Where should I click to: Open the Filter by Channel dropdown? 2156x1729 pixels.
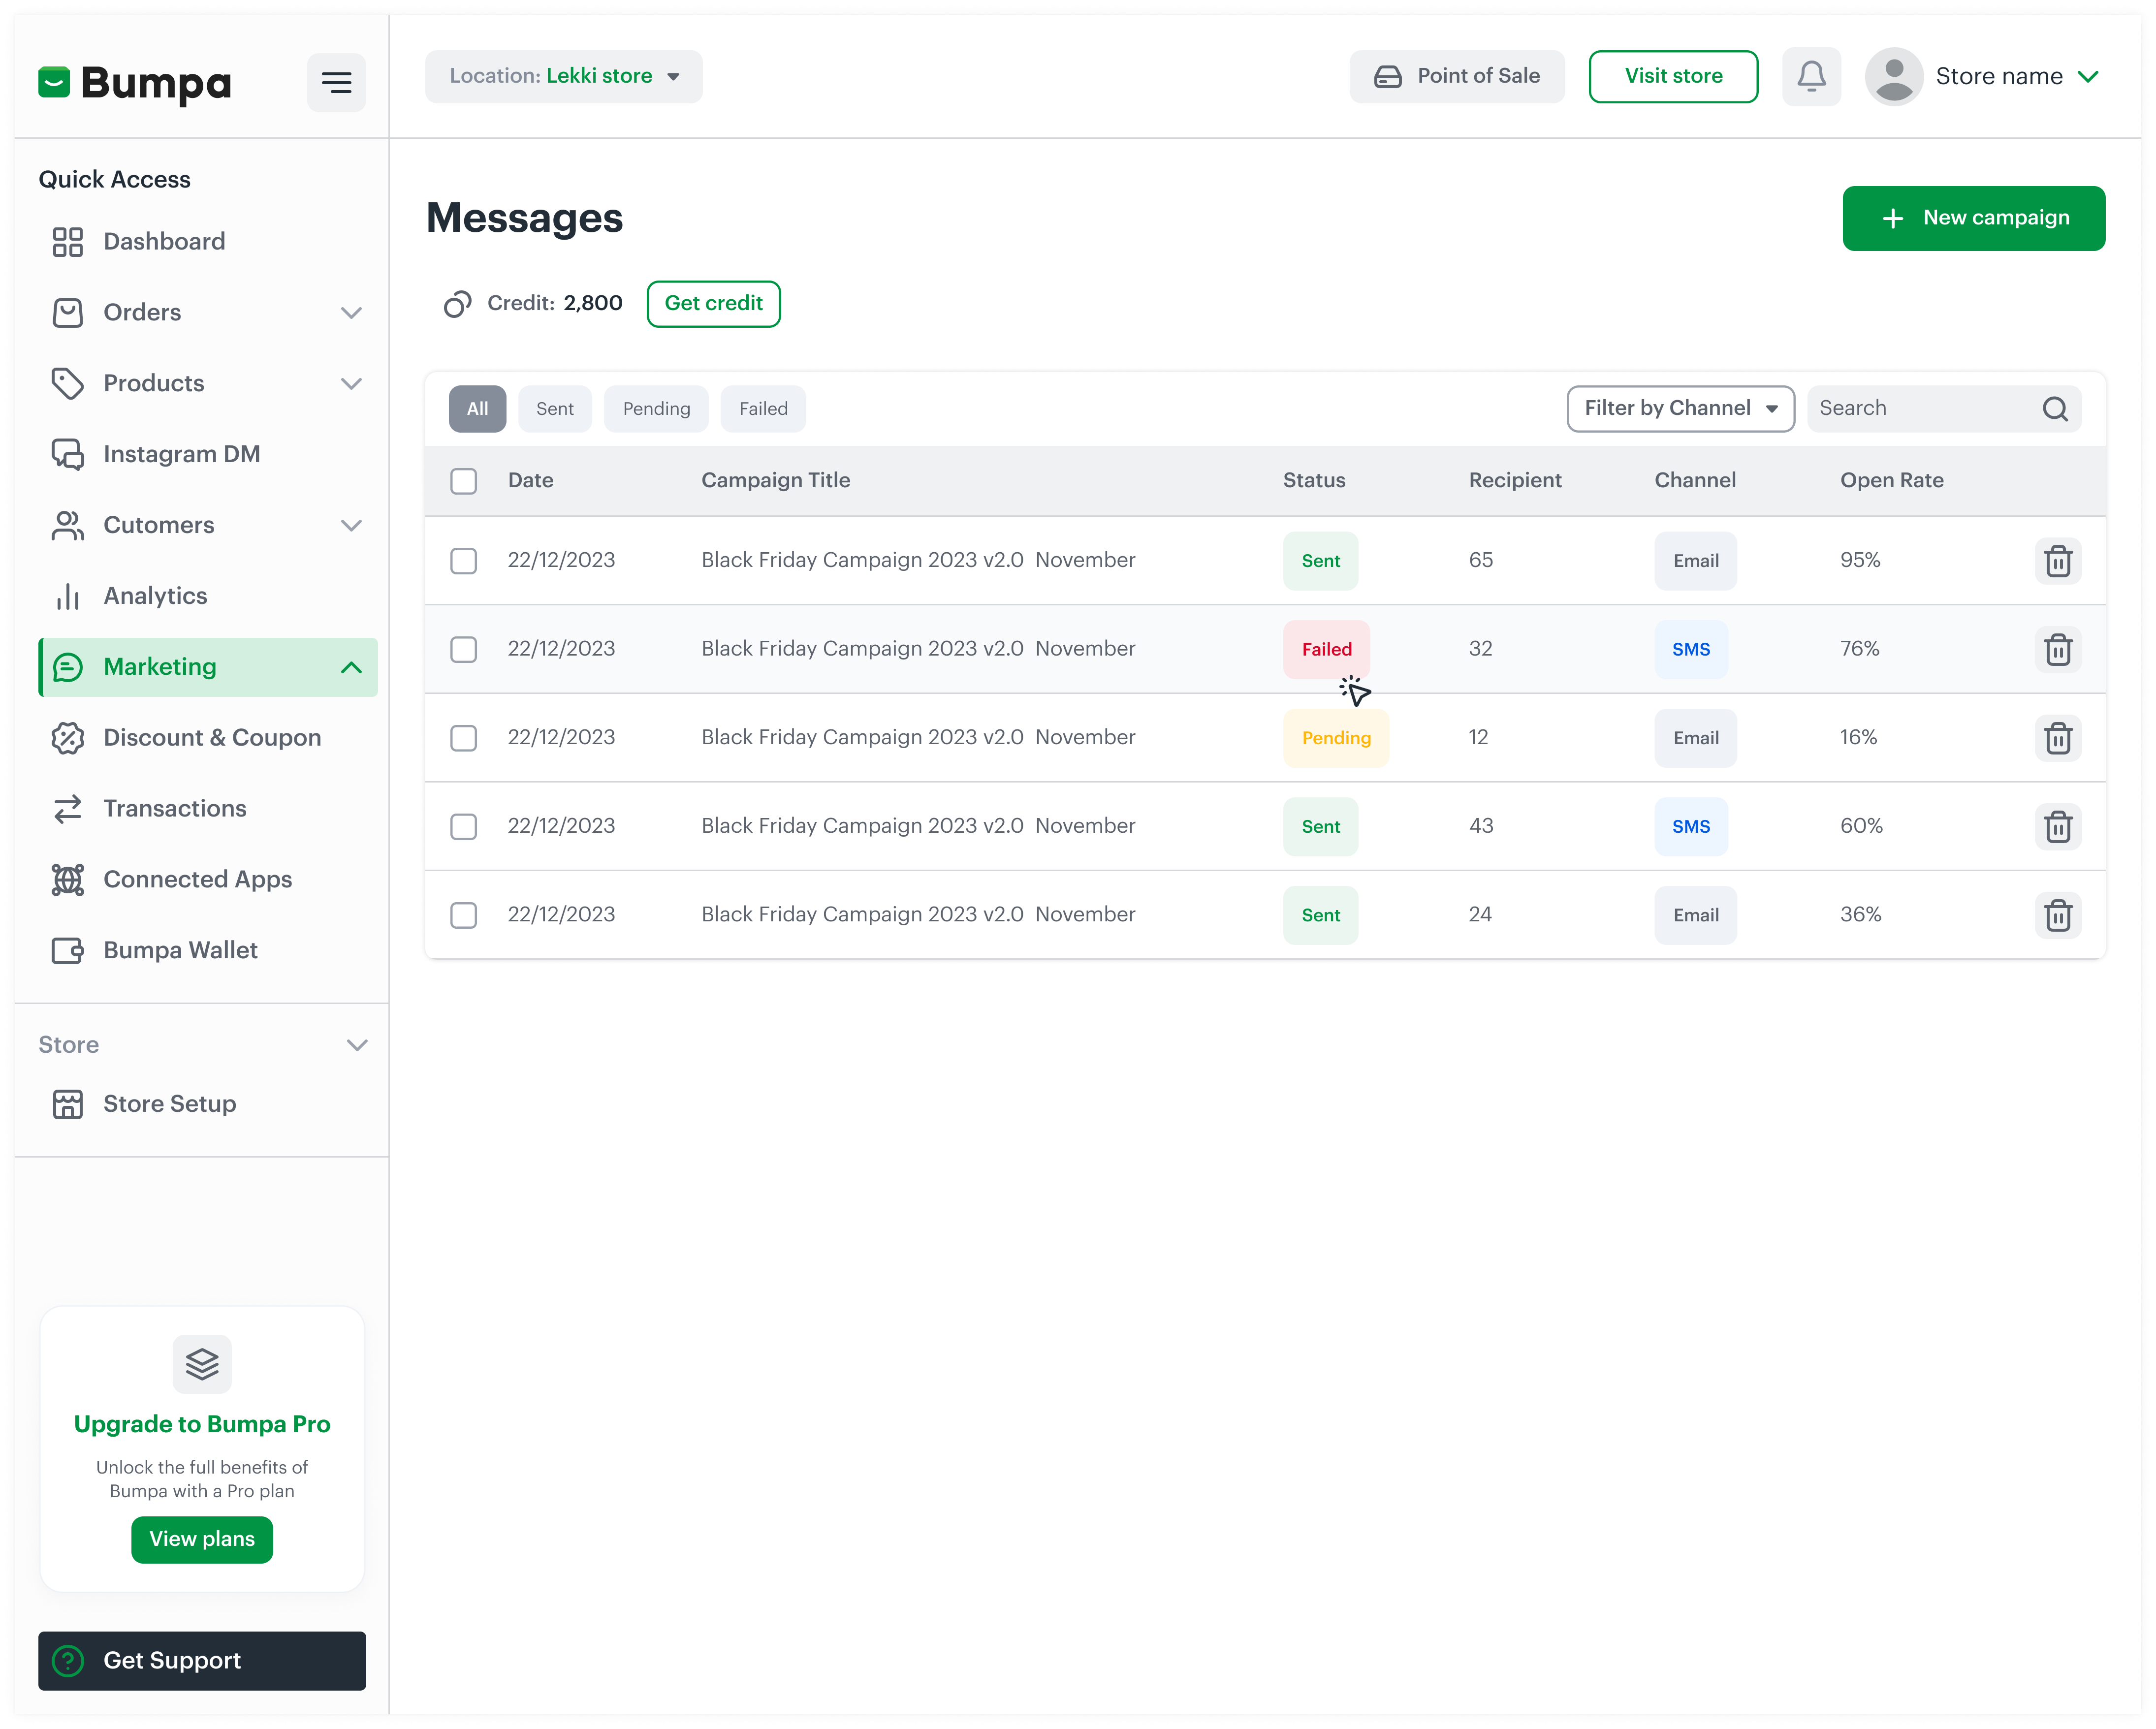(1680, 408)
